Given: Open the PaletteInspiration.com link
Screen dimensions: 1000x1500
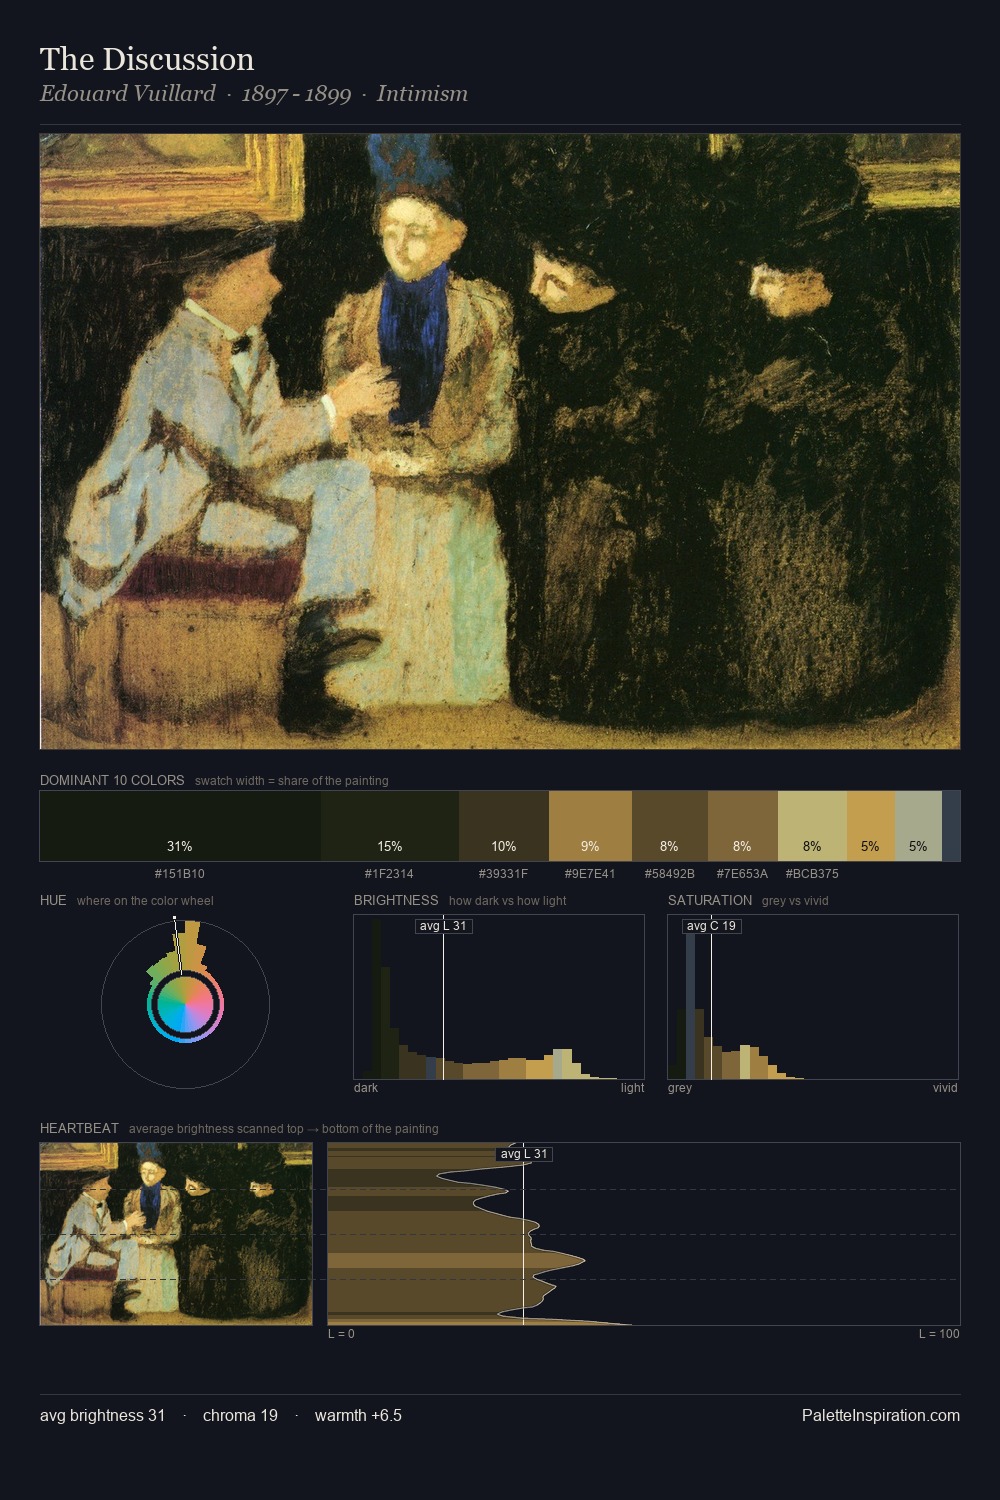Looking at the screenshot, I should [x=881, y=1415].
